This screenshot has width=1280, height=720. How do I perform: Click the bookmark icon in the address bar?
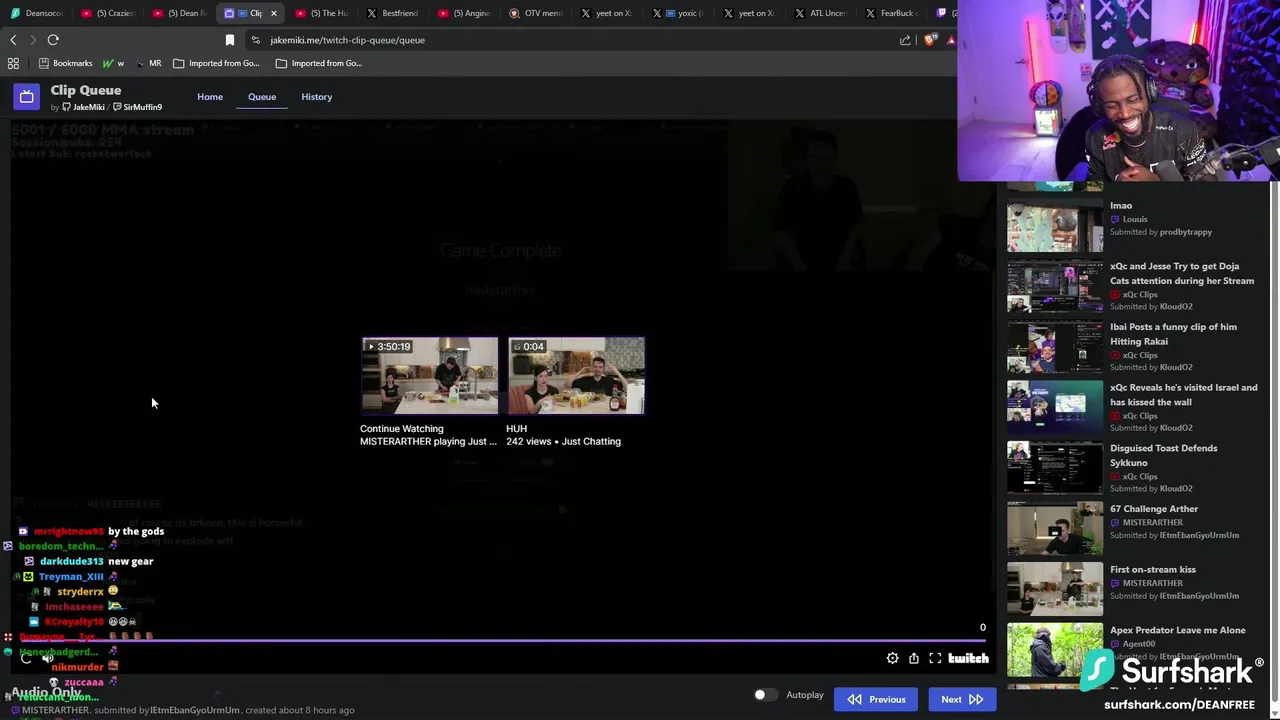(x=230, y=40)
